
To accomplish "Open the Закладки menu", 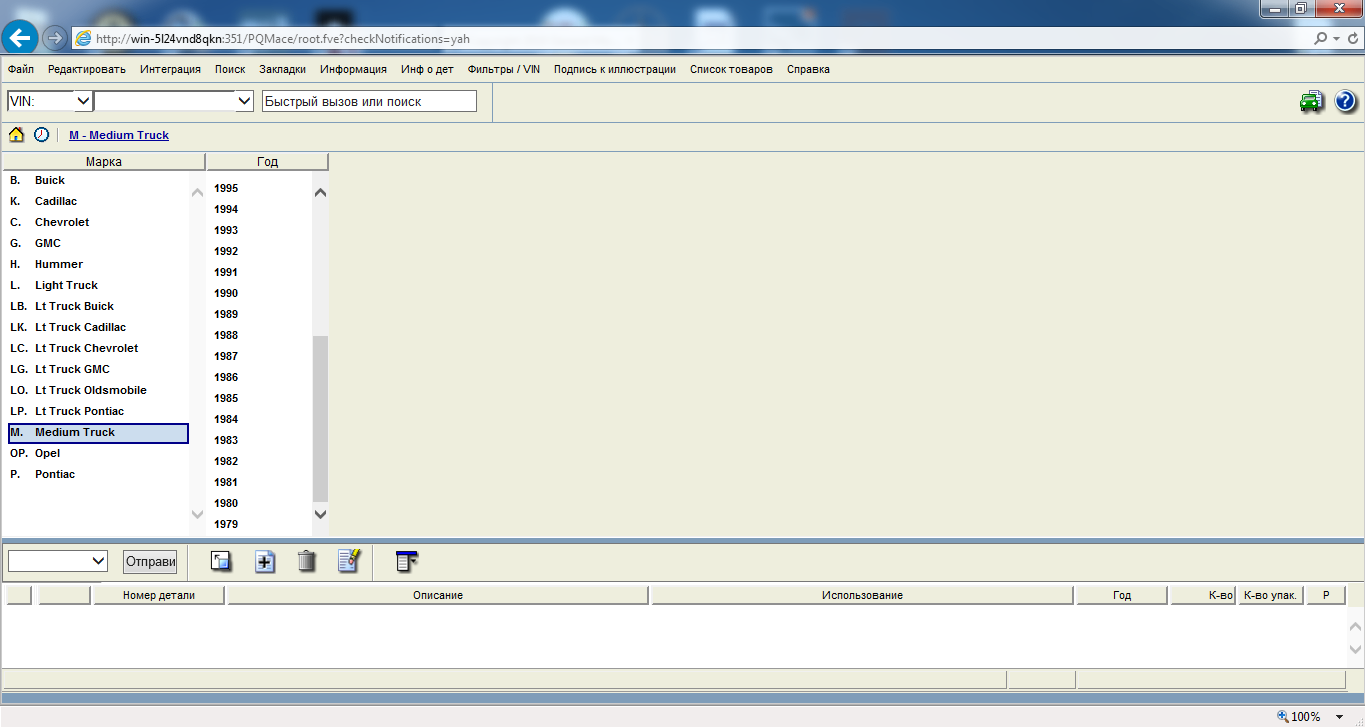I will point(282,69).
